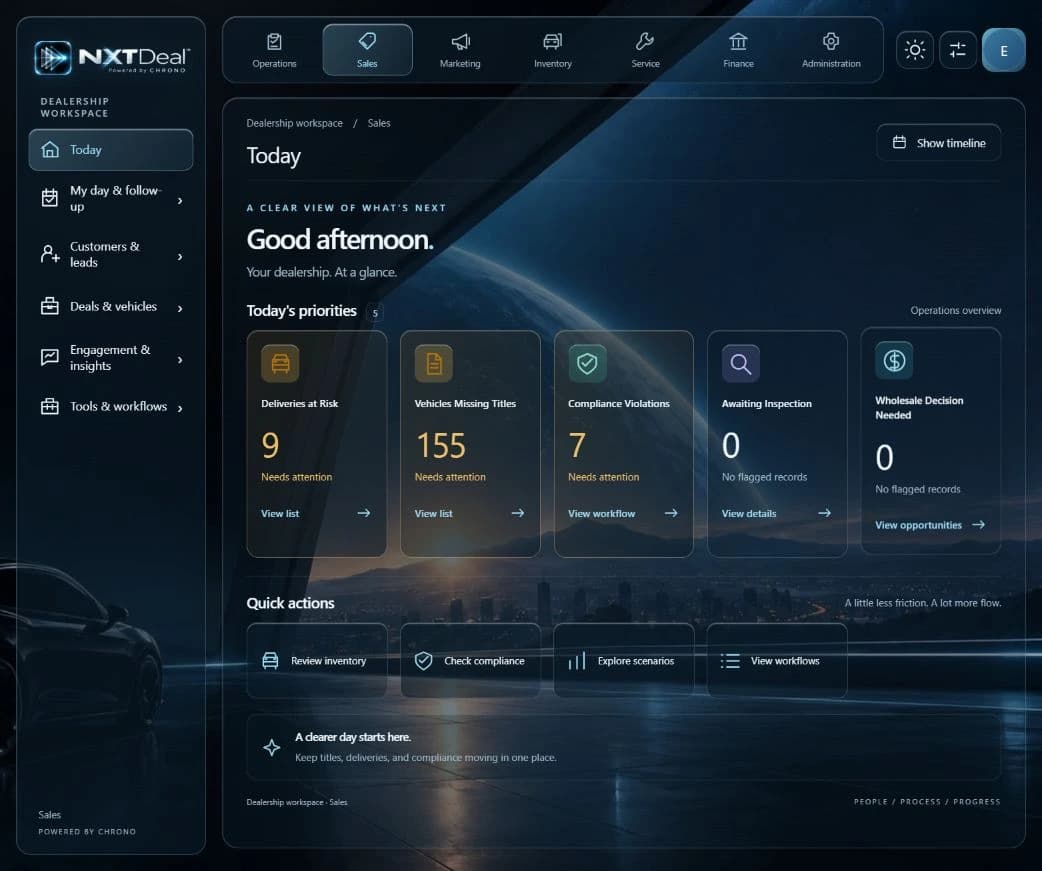
Task: Click the arrow on Awaiting Inspection card
Action: tap(825, 513)
